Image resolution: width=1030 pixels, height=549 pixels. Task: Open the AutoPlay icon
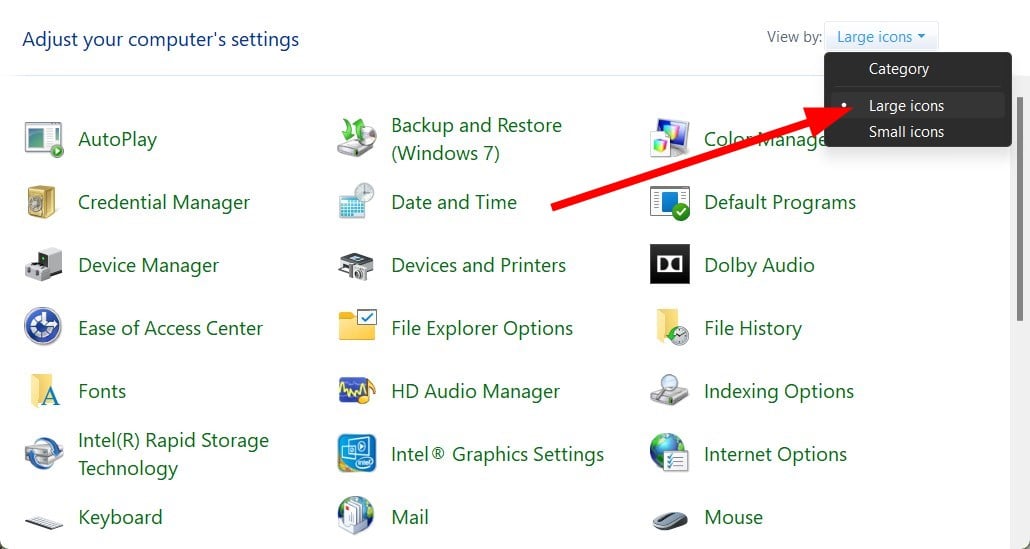click(43, 139)
